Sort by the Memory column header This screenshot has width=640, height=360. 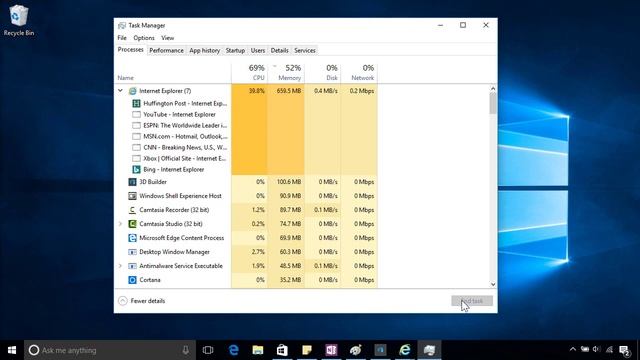click(286, 73)
